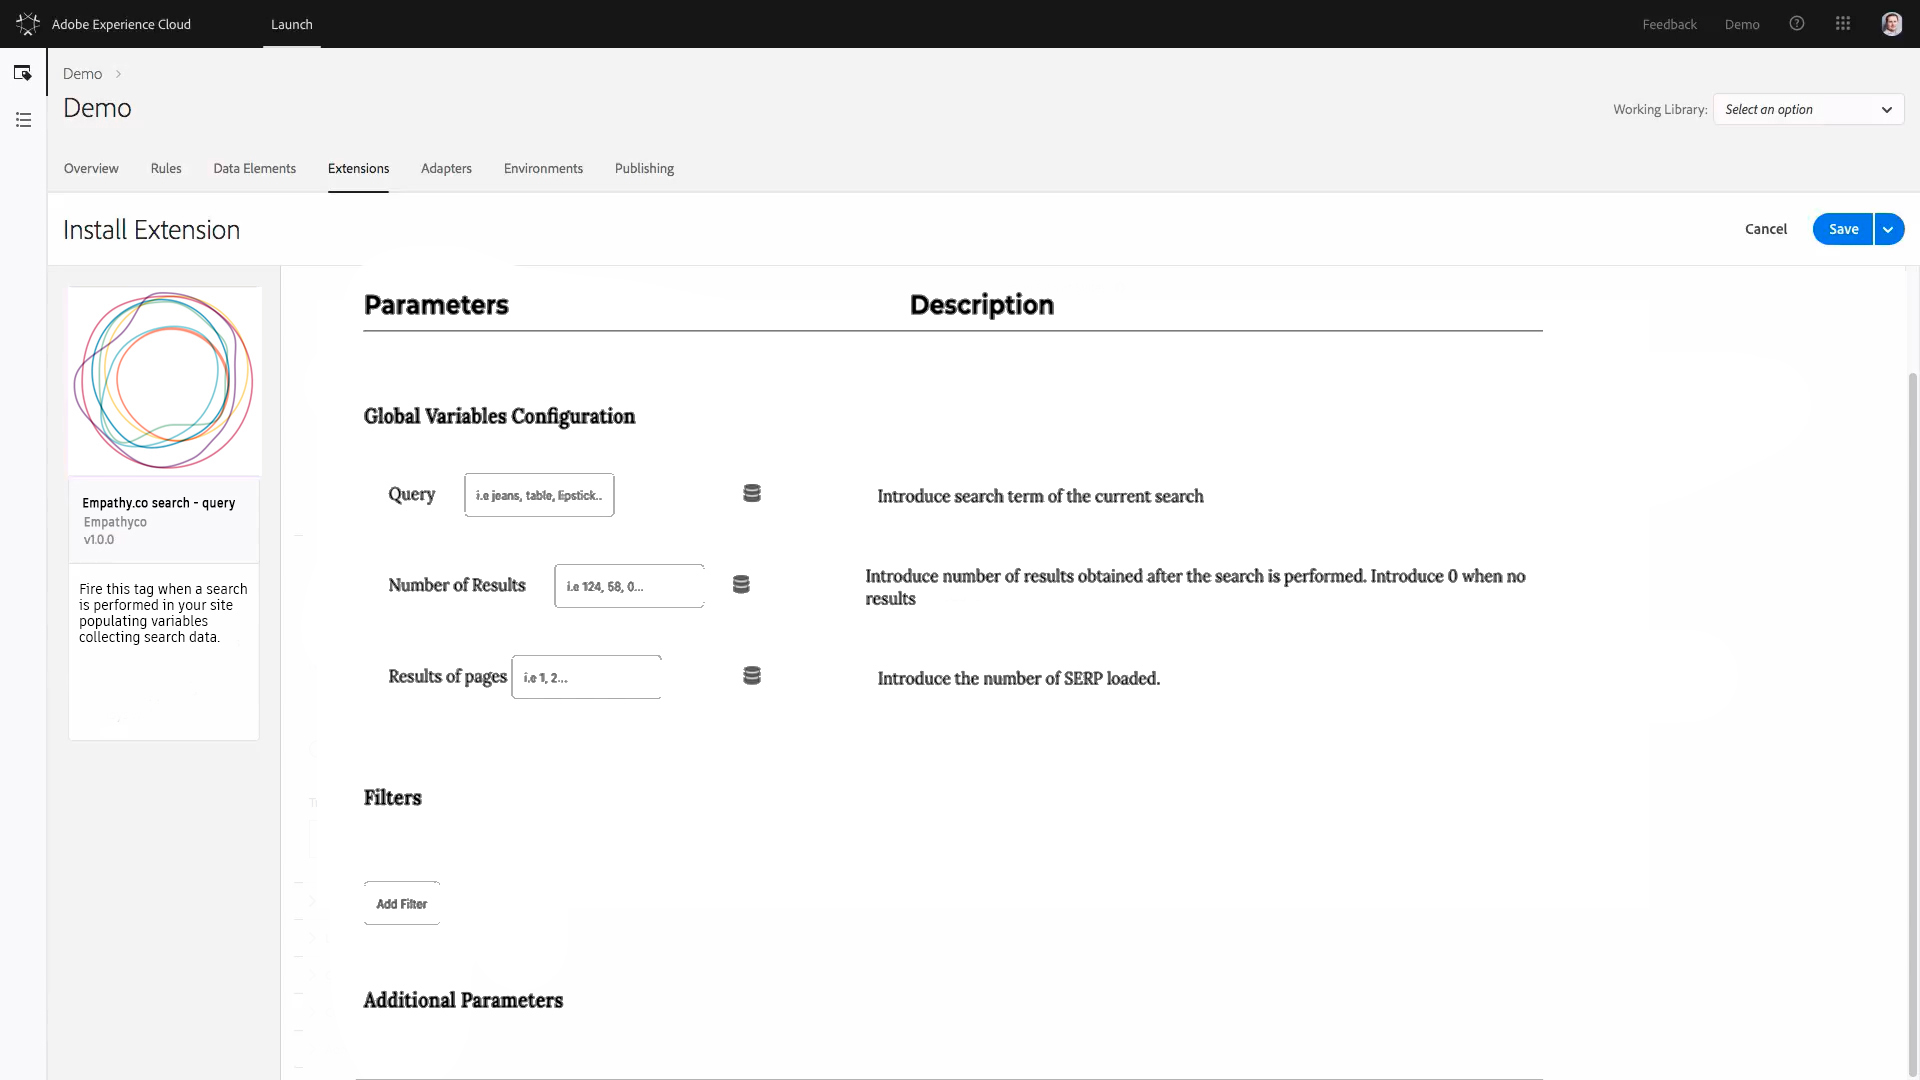Image resolution: width=1920 pixels, height=1080 pixels.
Task: Switch to the Data Elements tab
Action: coord(254,168)
